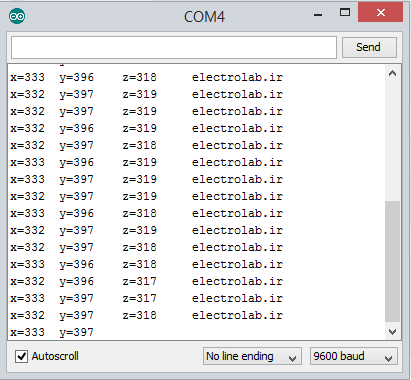Image resolution: width=411 pixels, height=380 pixels.
Task: Click the z=317 value in the x=333 row
Action: click(139, 298)
